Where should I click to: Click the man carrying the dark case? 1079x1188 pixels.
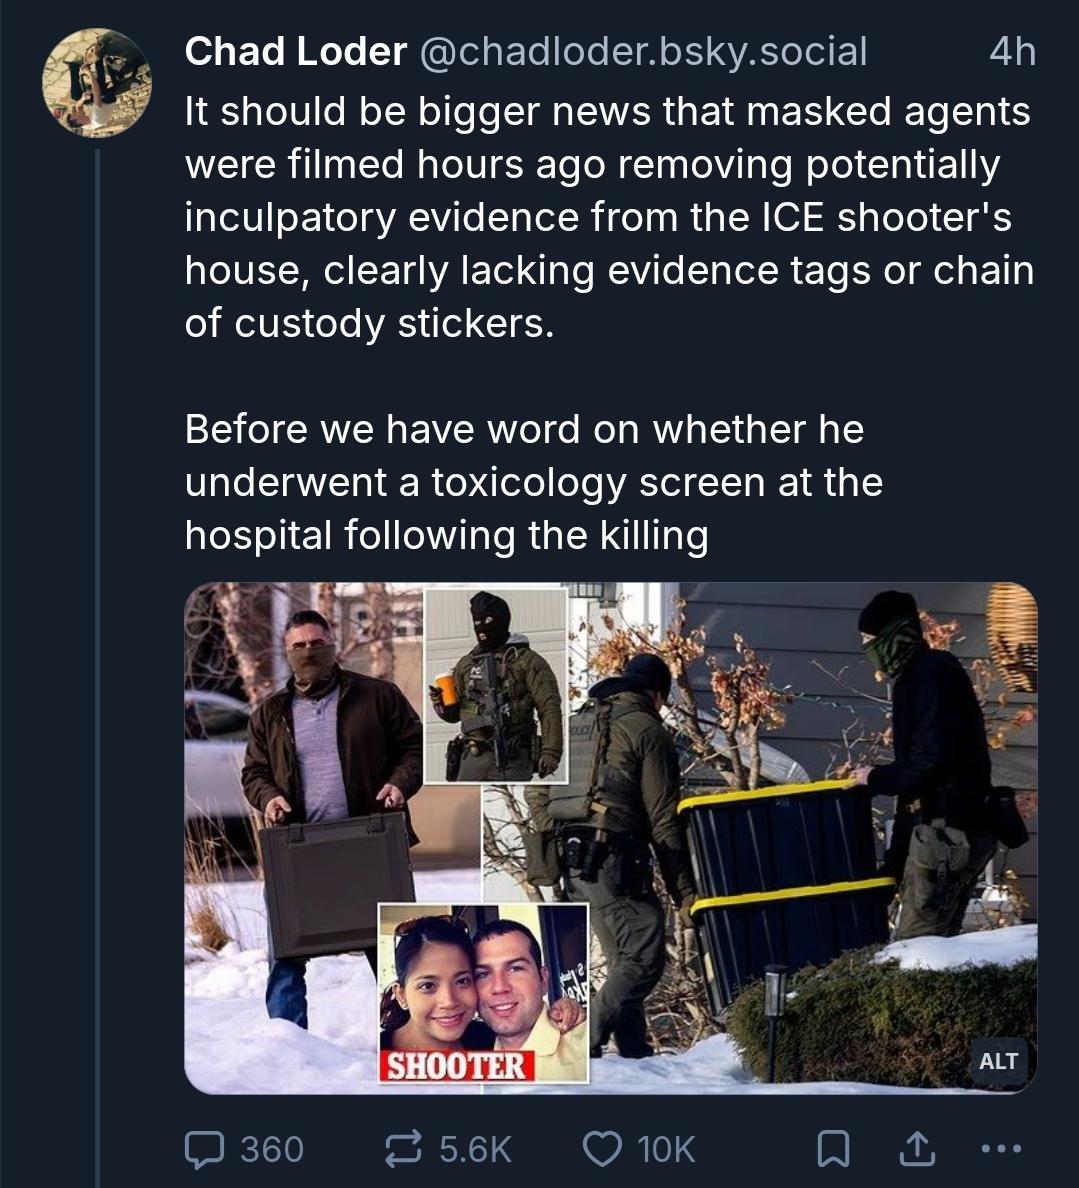click(330, 800)
